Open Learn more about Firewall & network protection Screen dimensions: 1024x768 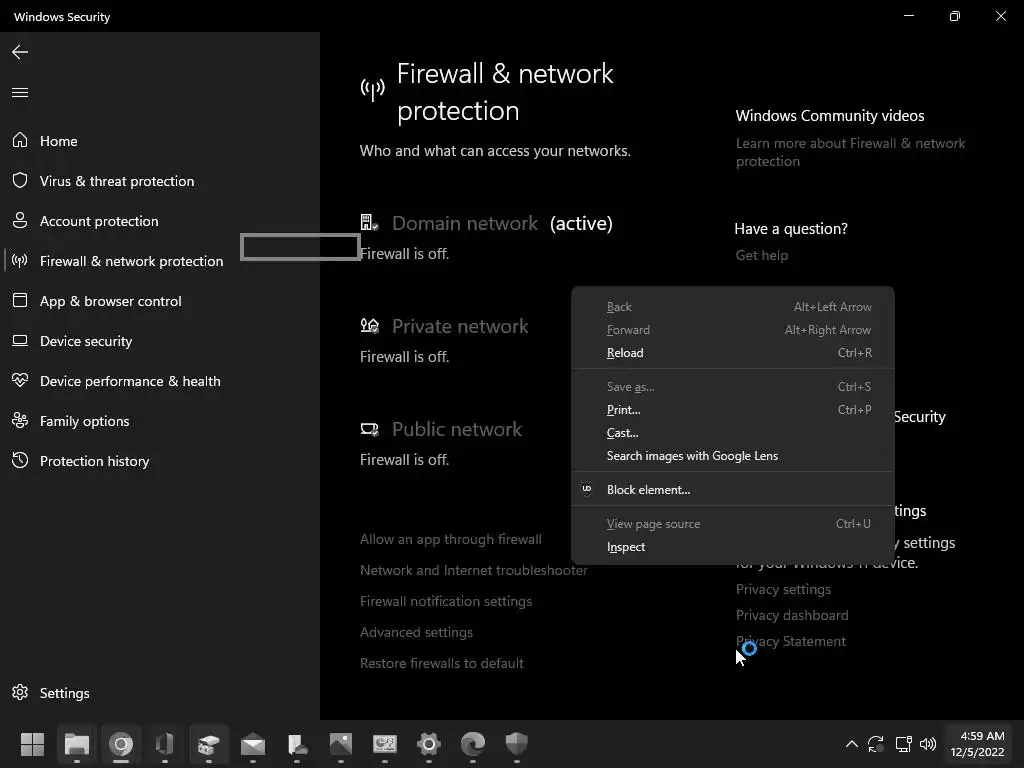[x=850, y=152]
